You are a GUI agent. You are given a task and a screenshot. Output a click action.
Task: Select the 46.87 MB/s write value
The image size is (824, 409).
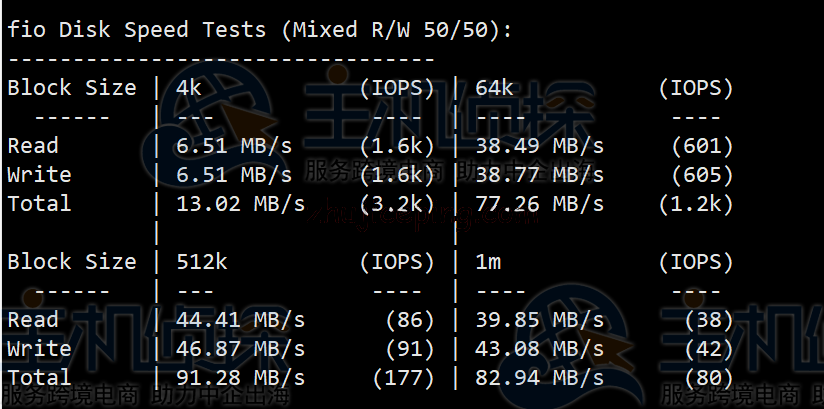[x=241, y=349]
